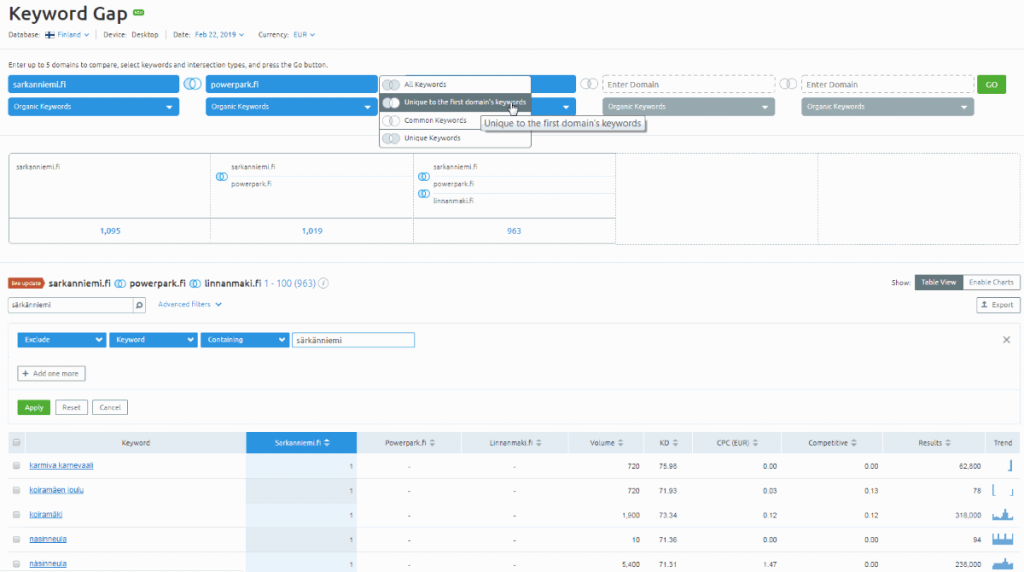Click the filter text field containing särkänniemi
The image size is (1024, 572).
pos(352,340)
